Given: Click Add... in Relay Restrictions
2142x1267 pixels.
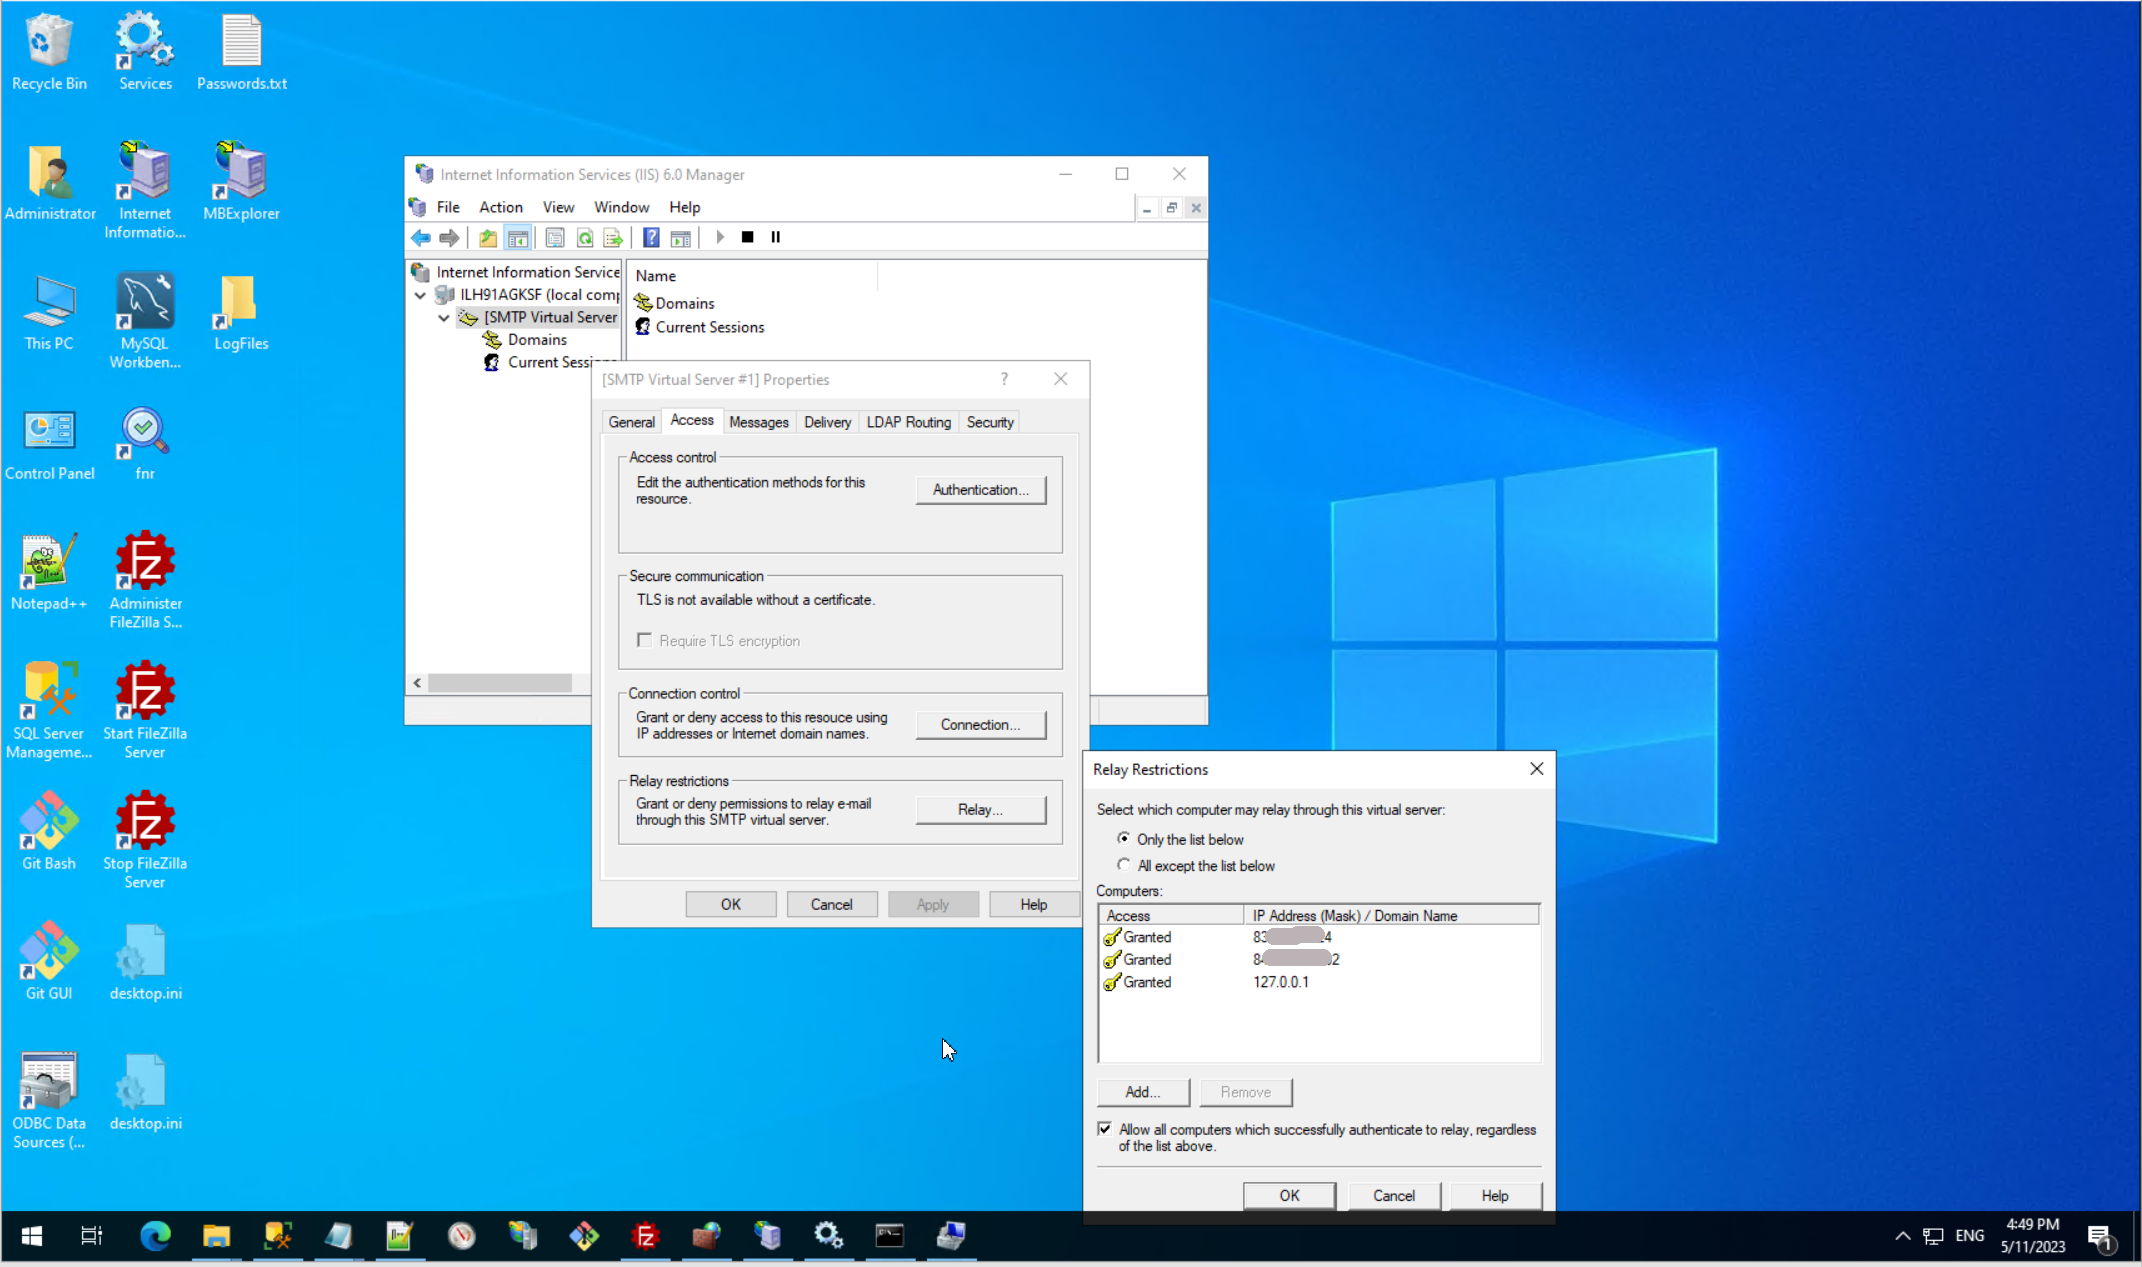Looking at the screenshot, I should pyautogui.click(x=1142, y=1092).
